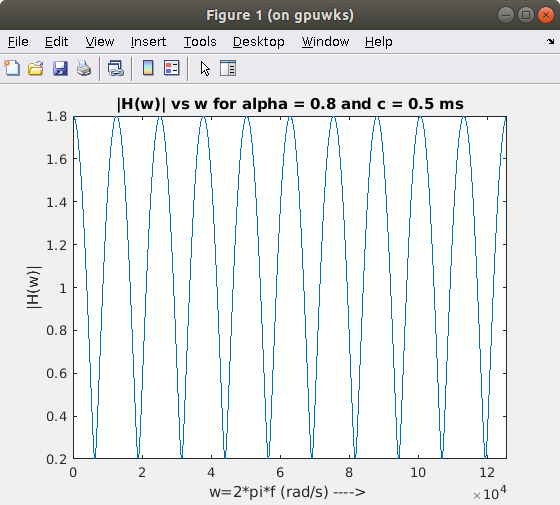Screen dimensions: 560x505
Task: Select the y-axis label |H(w)|
Action: (x=34, y=287)
